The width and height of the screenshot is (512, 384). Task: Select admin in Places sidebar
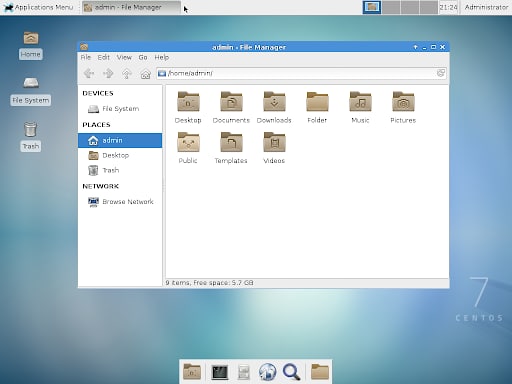click(x=120, y=140)
